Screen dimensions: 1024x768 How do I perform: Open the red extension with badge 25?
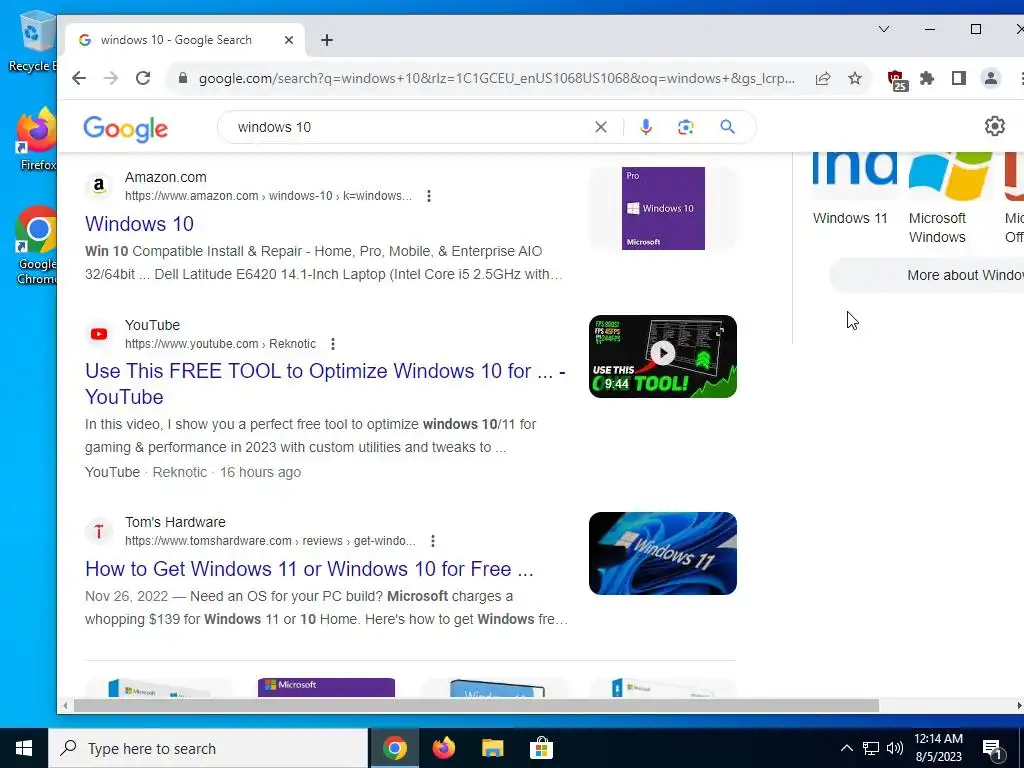897,80
